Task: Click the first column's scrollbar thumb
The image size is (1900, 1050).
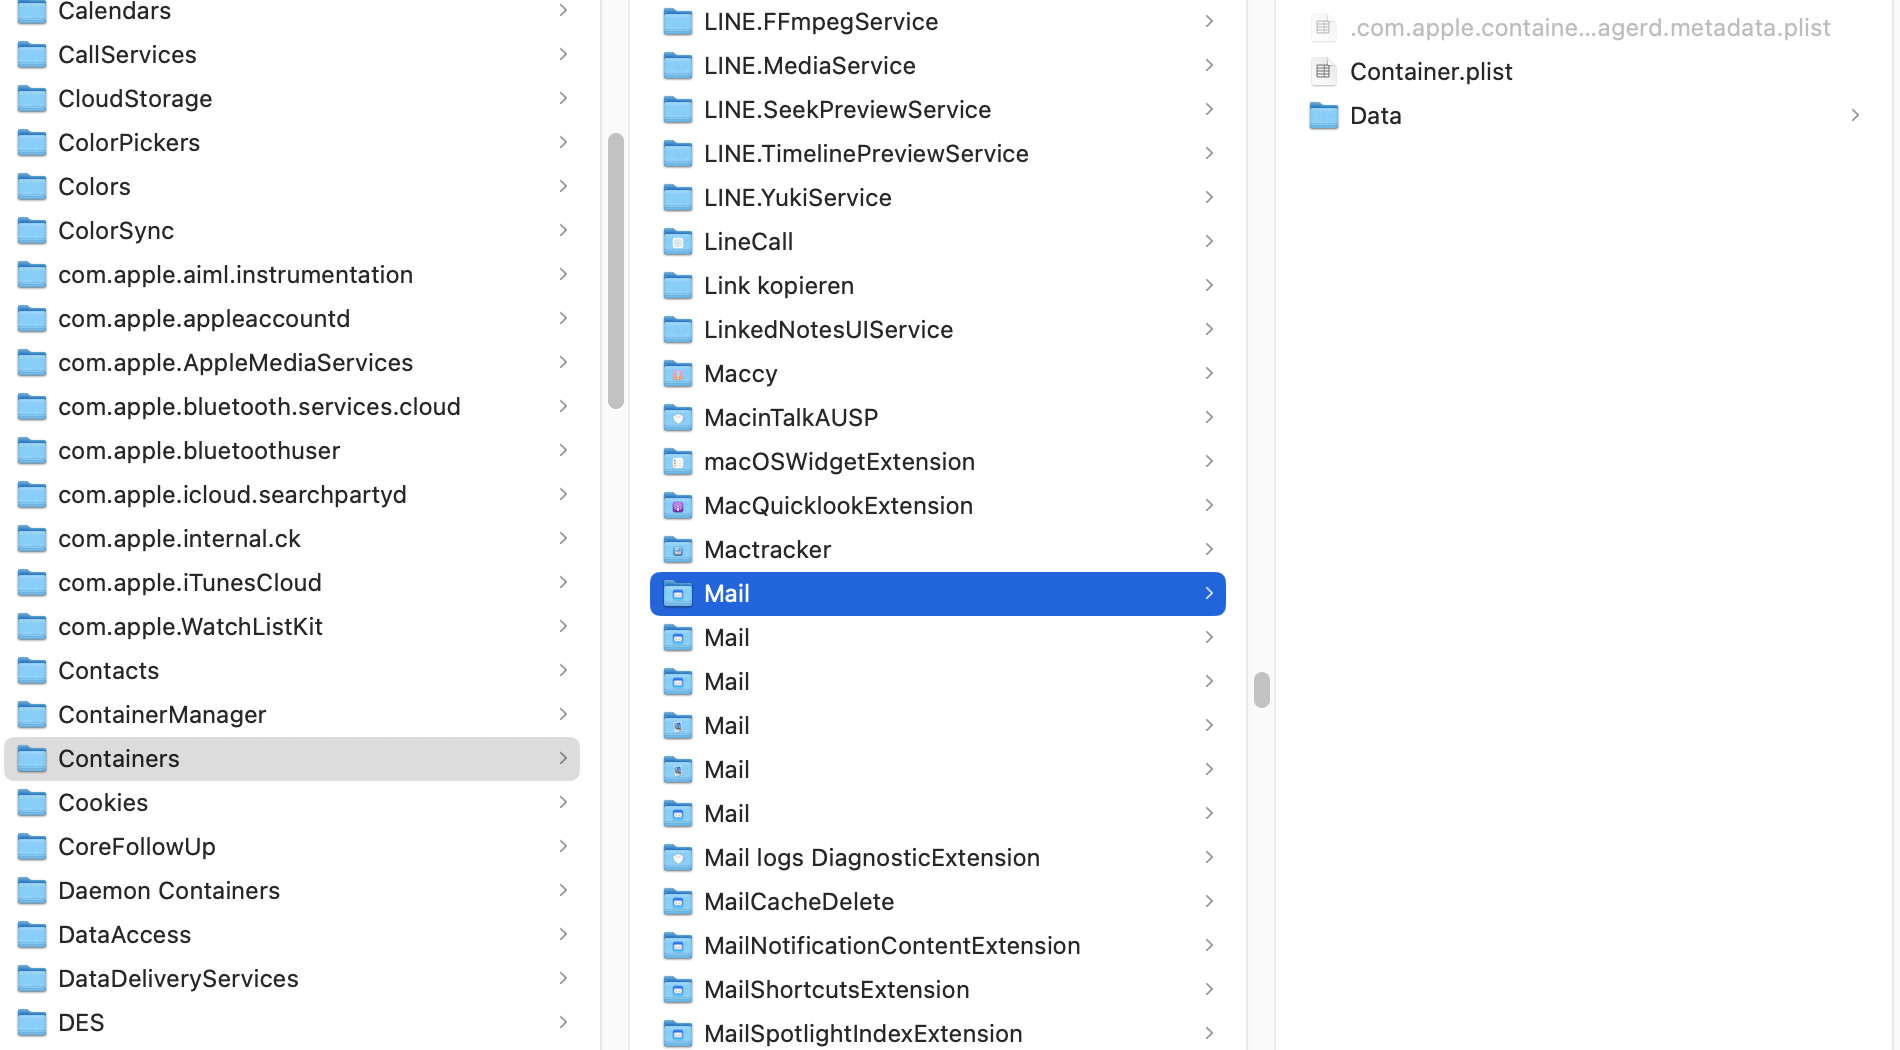Action: 616,271
